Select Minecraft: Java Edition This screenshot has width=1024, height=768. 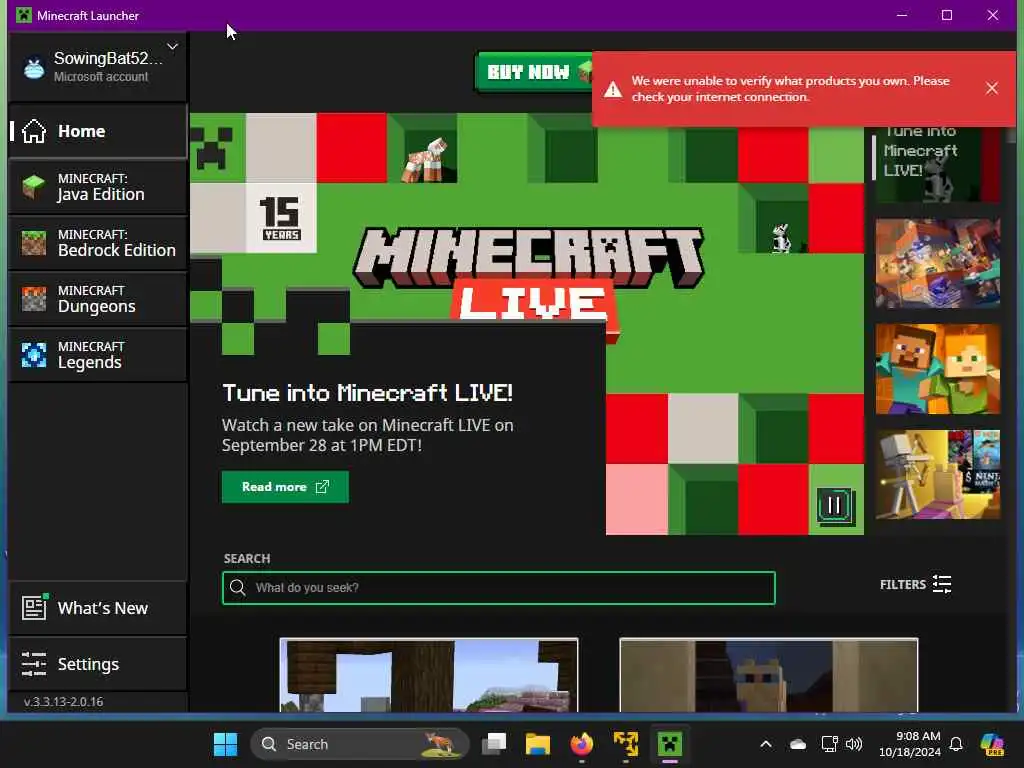click(98, 187)
